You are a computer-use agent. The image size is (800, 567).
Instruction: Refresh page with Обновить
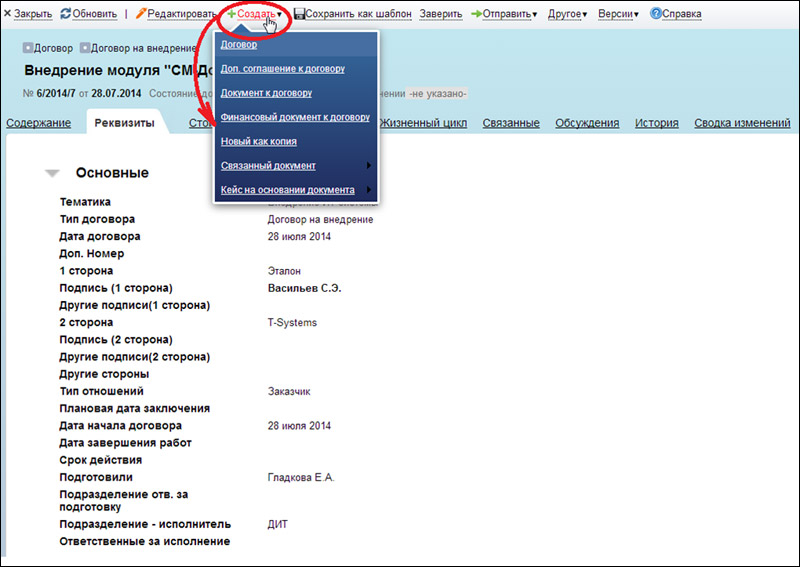pos(94,14)
